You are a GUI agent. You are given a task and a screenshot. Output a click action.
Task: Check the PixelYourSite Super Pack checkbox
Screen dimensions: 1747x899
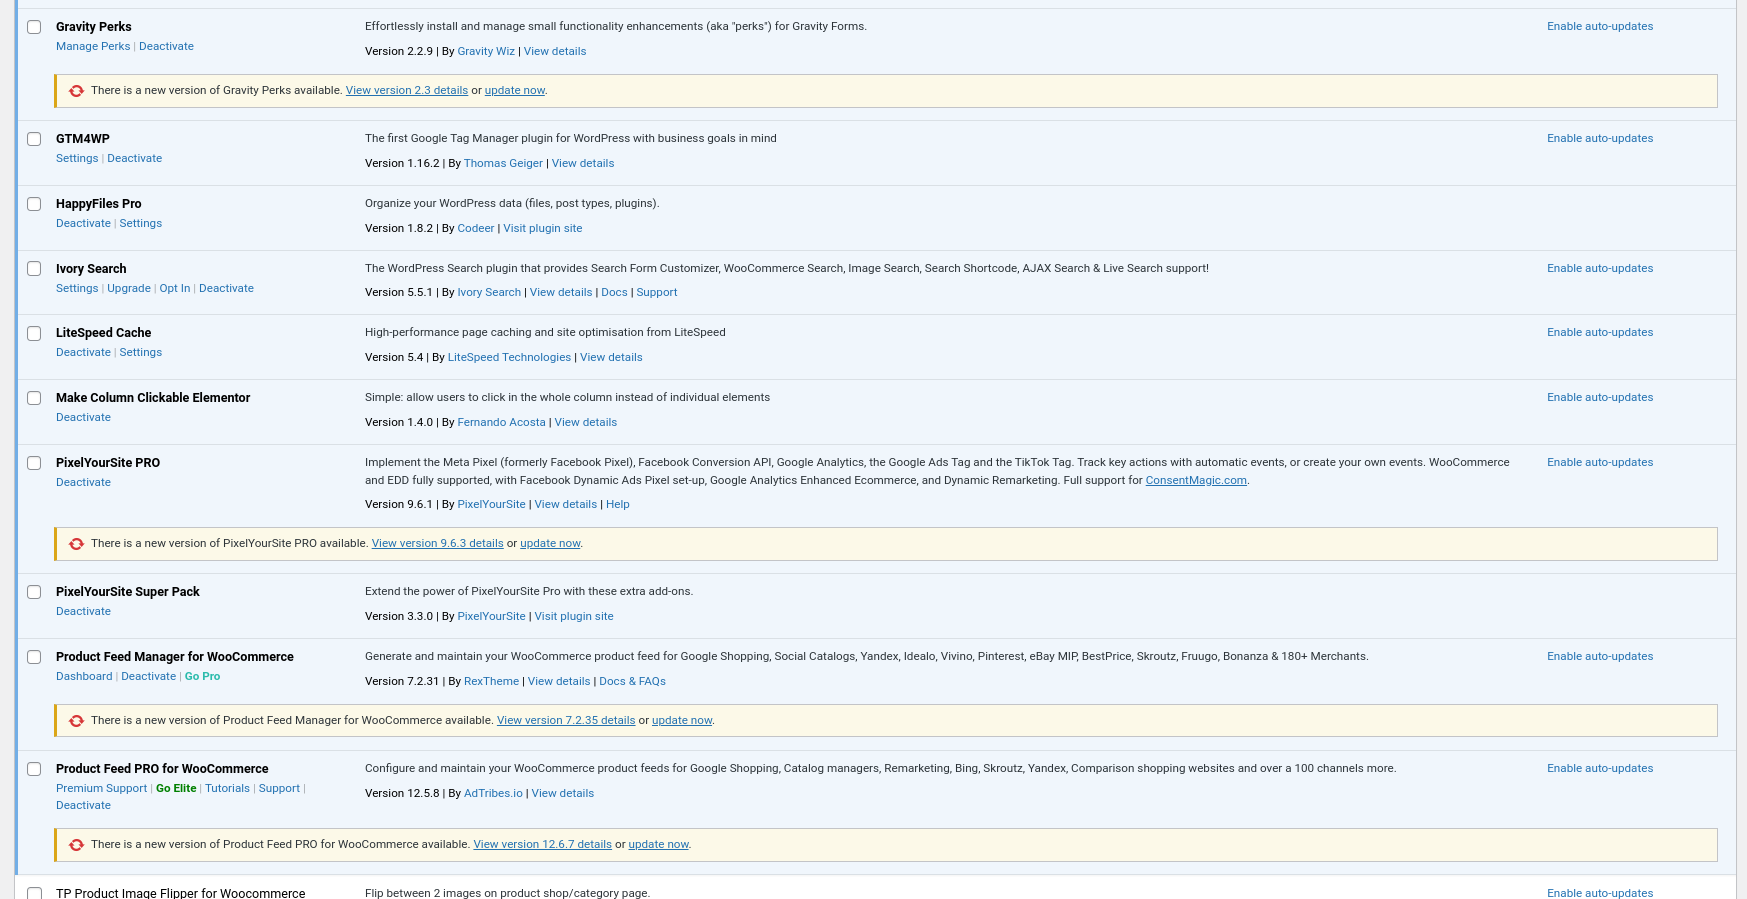click(x=34, y=592)
